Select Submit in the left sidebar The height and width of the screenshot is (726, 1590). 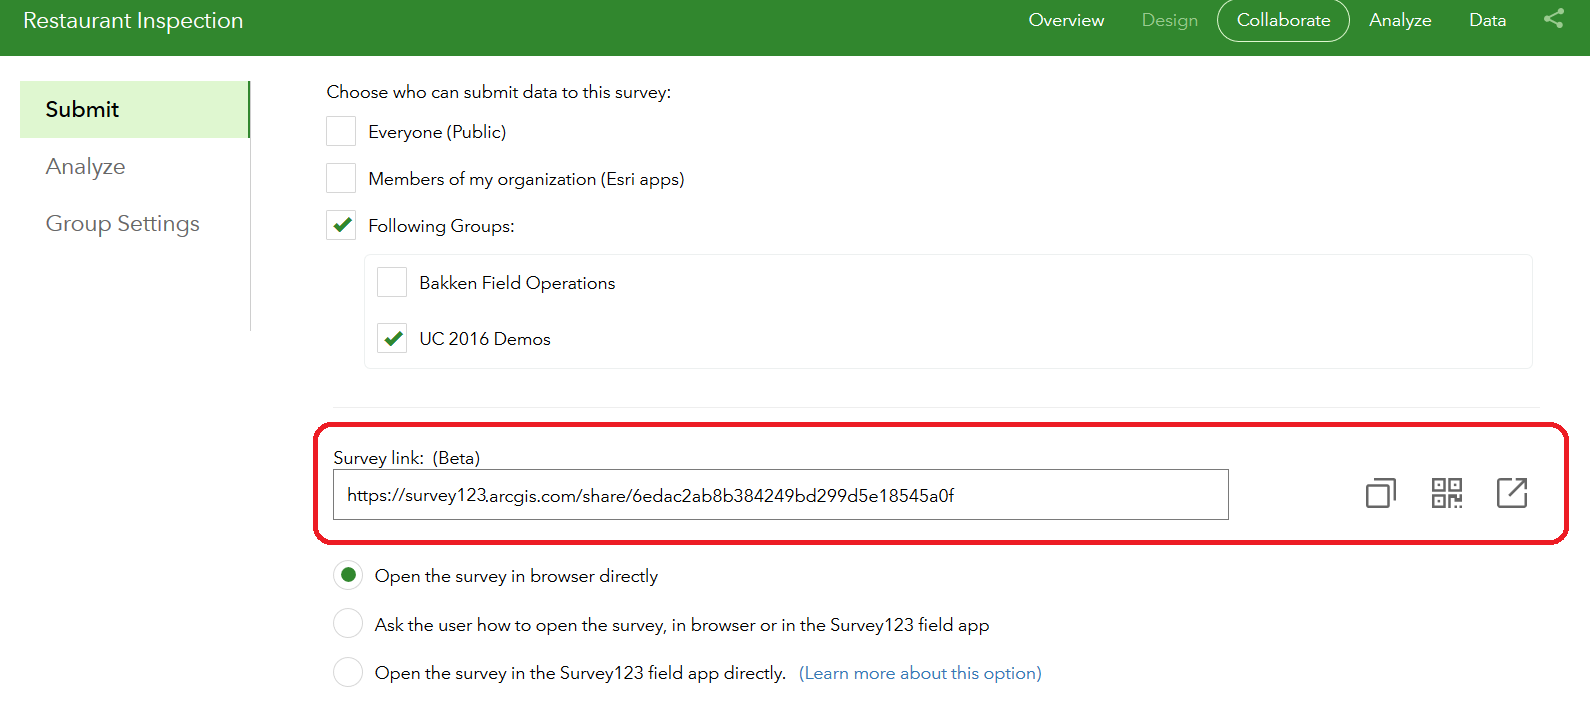135,109
